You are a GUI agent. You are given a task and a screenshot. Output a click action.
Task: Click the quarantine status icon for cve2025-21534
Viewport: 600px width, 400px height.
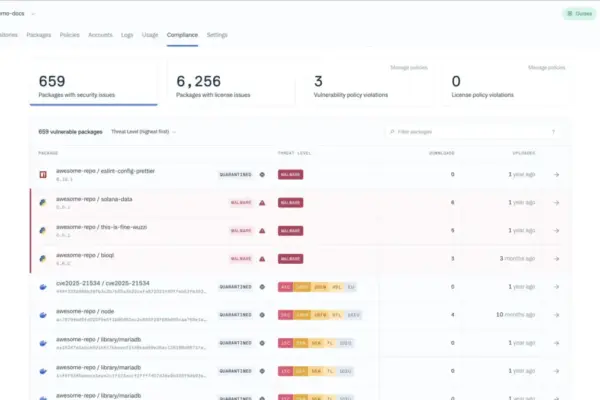tap(262, 287)
